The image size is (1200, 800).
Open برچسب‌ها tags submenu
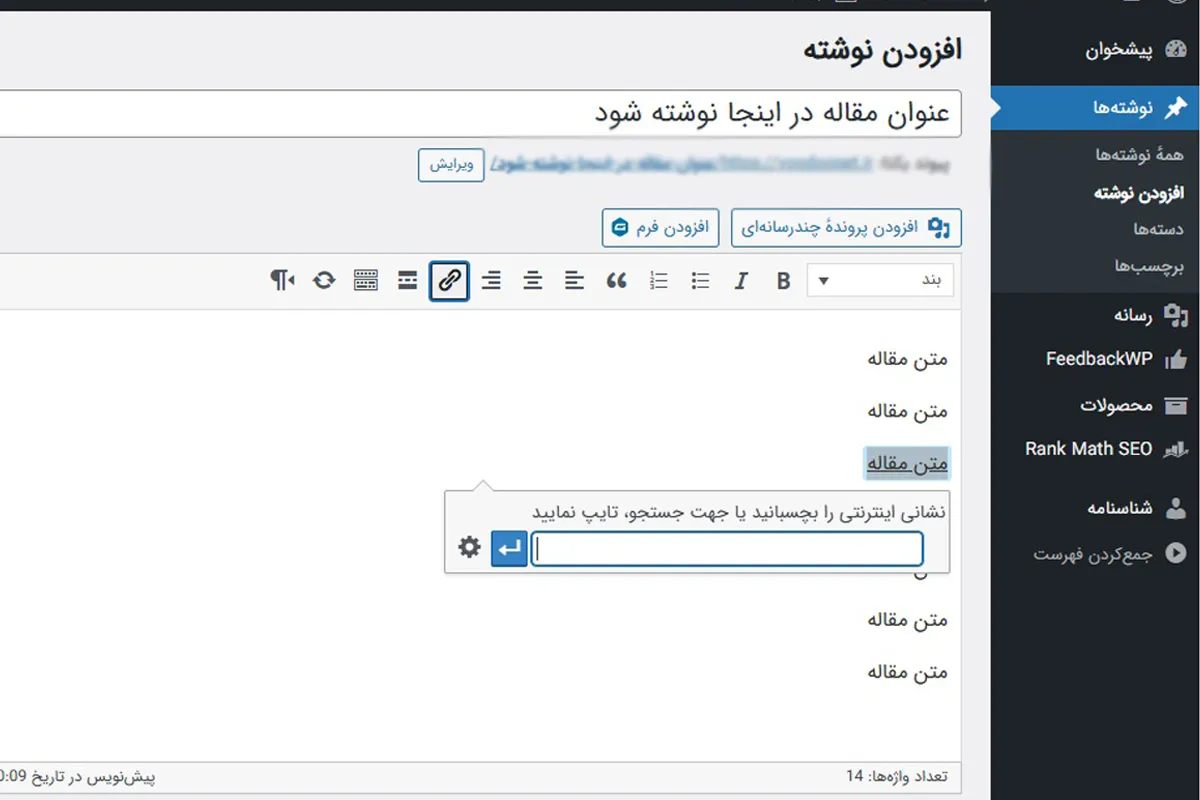click(1150, 266)
